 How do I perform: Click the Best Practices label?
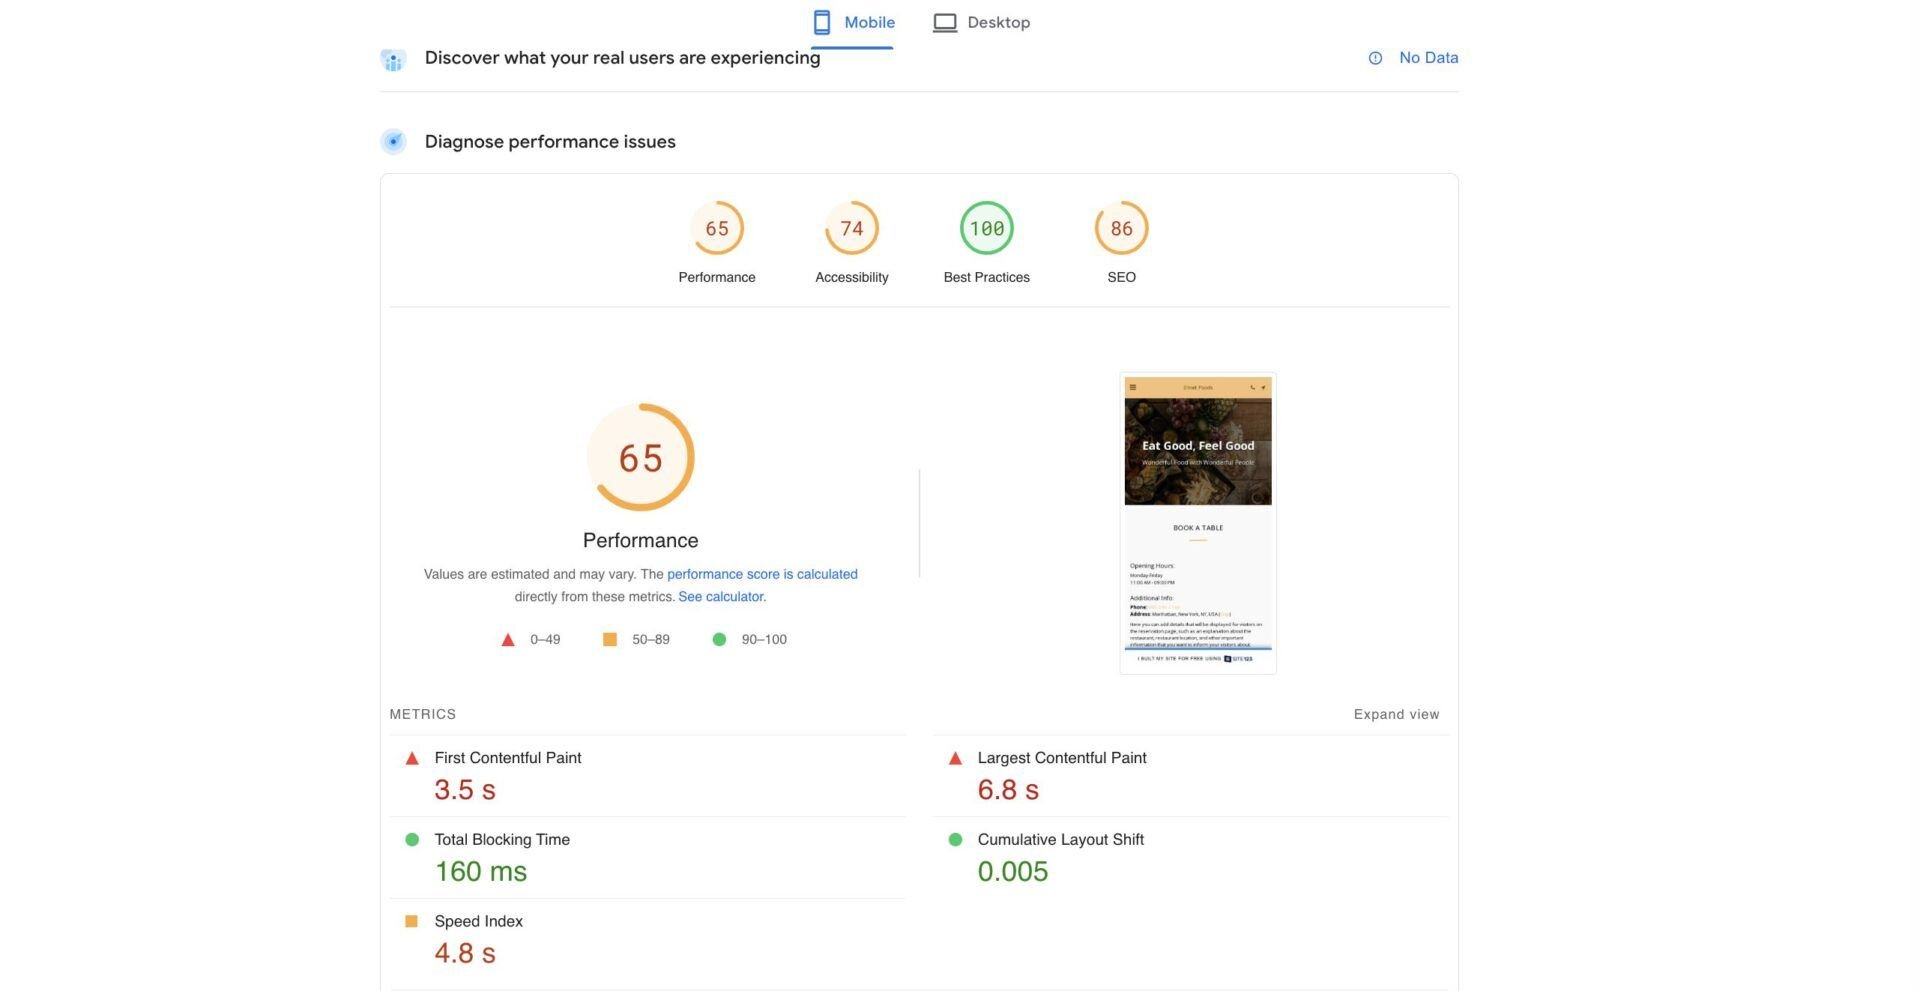pyautogui.click(x=987, y=277)
